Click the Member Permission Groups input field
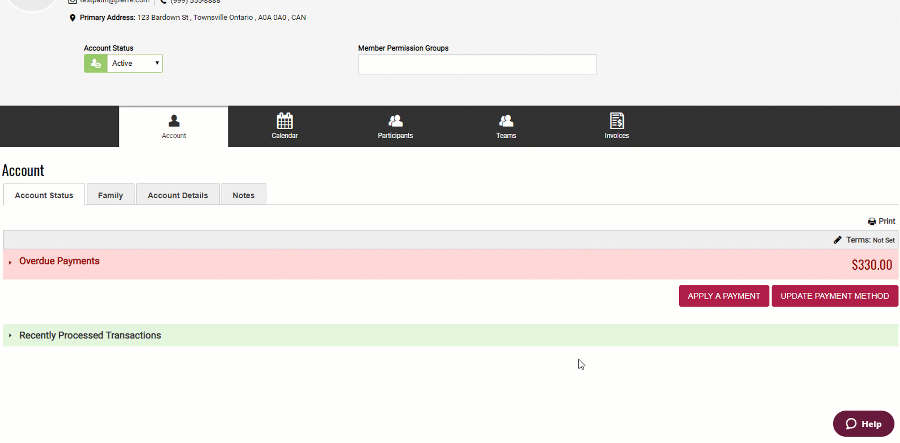 click(477, 64)
